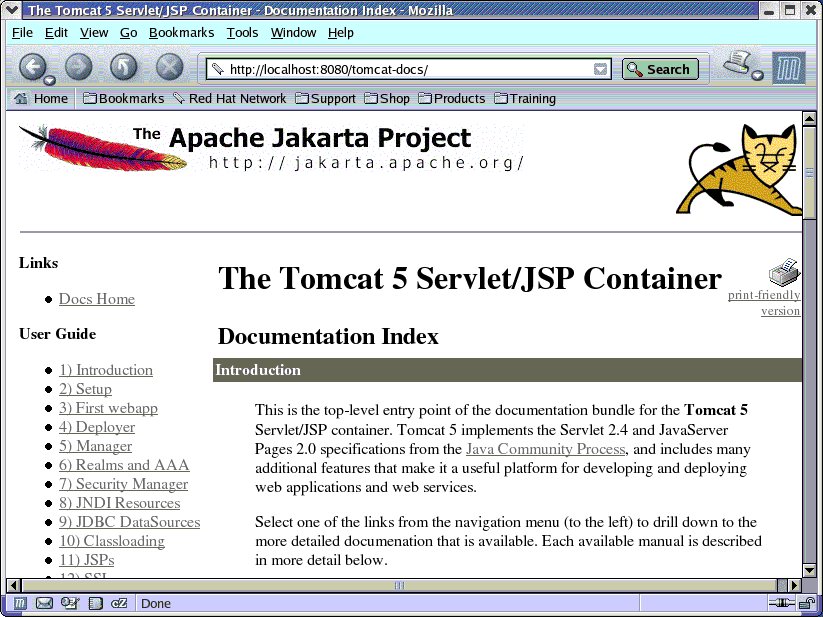Image resolution: width=823 pixels, height=617 pixels.
Task: Click the Tomcat cat logo image
Action: pos(739,168)
